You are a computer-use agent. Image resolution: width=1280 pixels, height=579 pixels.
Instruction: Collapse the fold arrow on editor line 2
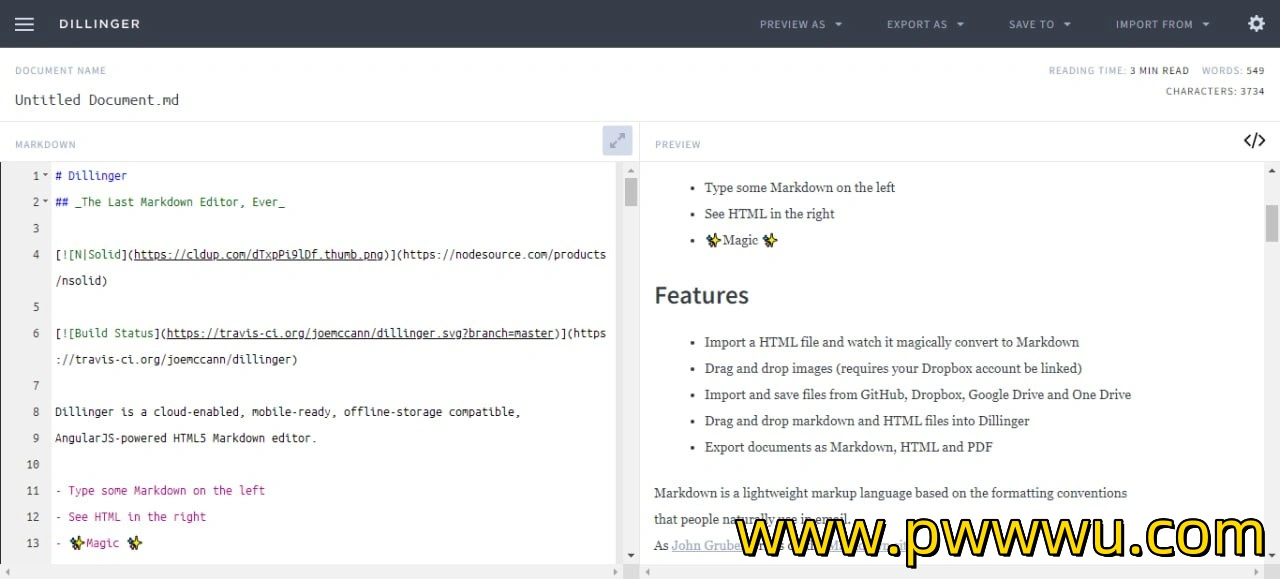[x=46, y=202]
